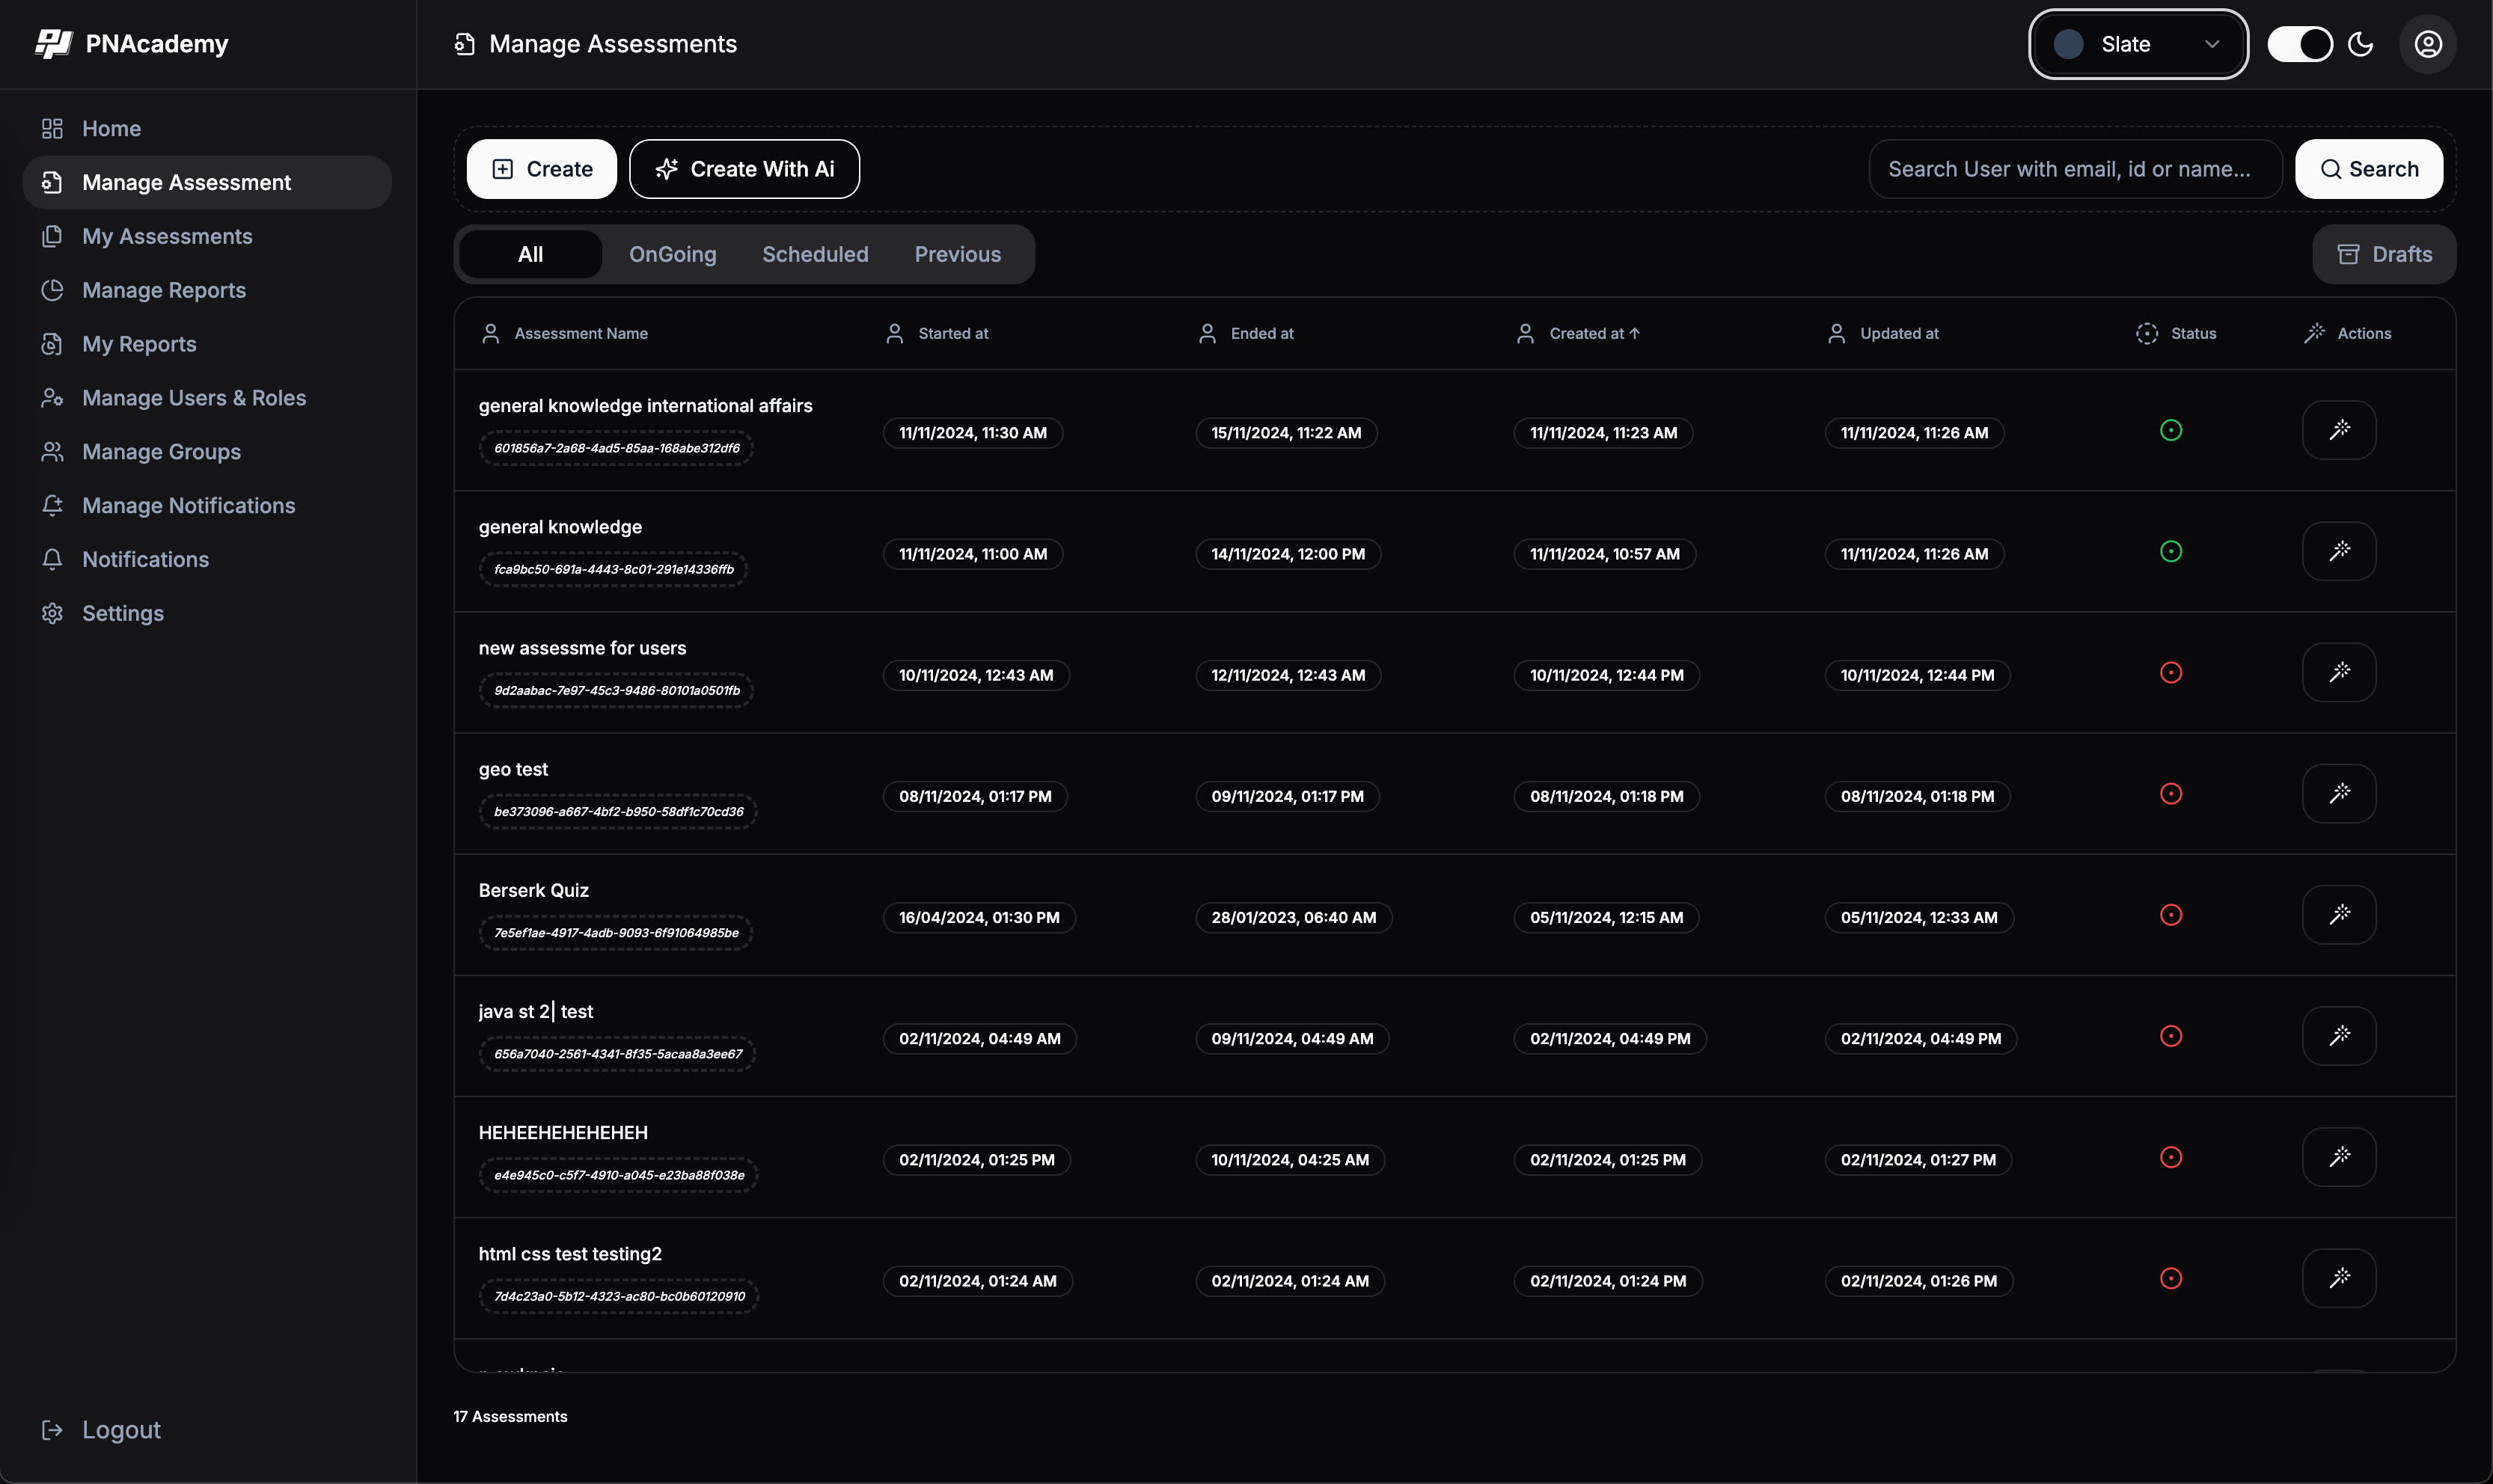This screenshot has height=1484, width=2493.
Task: Click the PNAcademy logo icon
Action: coord(54,43)
